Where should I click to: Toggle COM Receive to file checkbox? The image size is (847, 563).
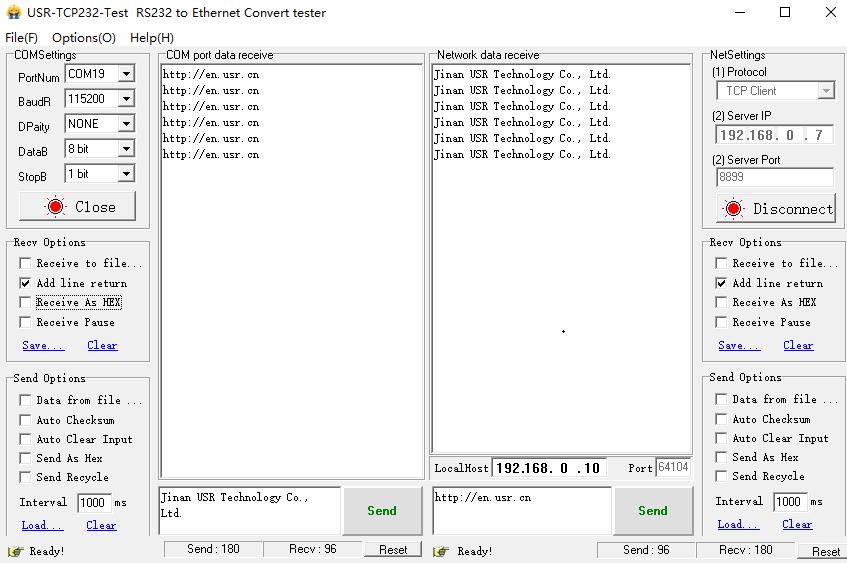(x=25, y=263)
